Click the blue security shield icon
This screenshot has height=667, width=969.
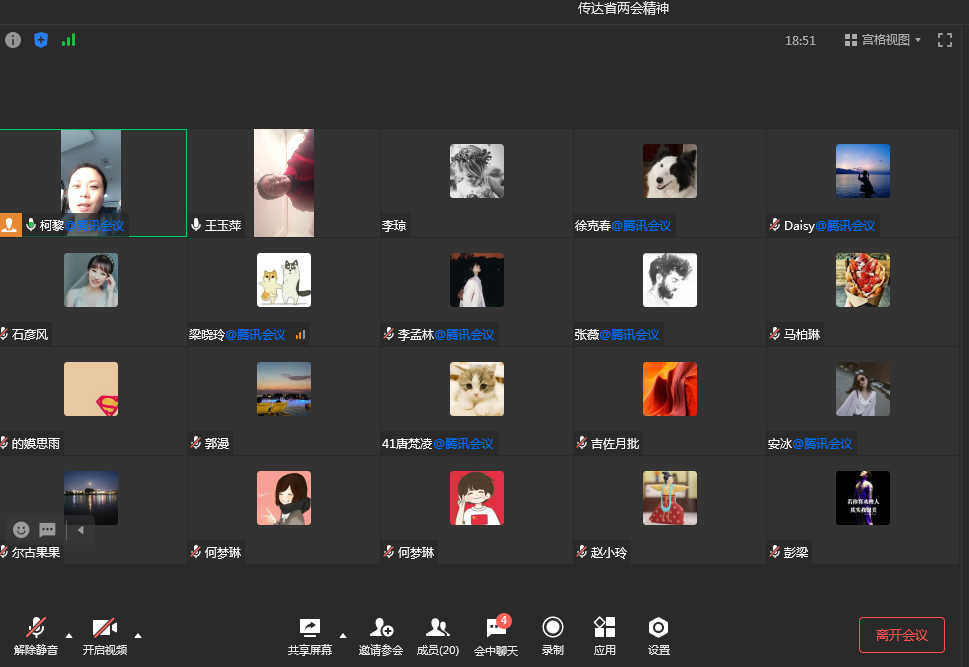[x=41, y=40]
